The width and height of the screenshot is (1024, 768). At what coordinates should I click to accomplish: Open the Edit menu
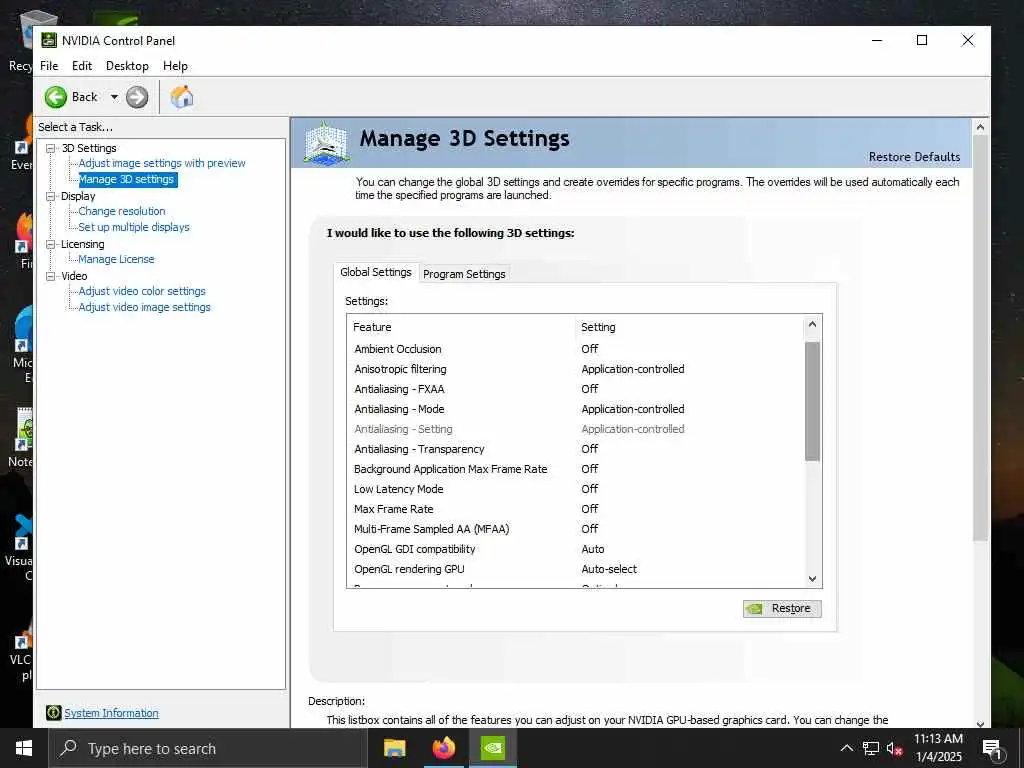pyautogui.click(x=82, y=66)
